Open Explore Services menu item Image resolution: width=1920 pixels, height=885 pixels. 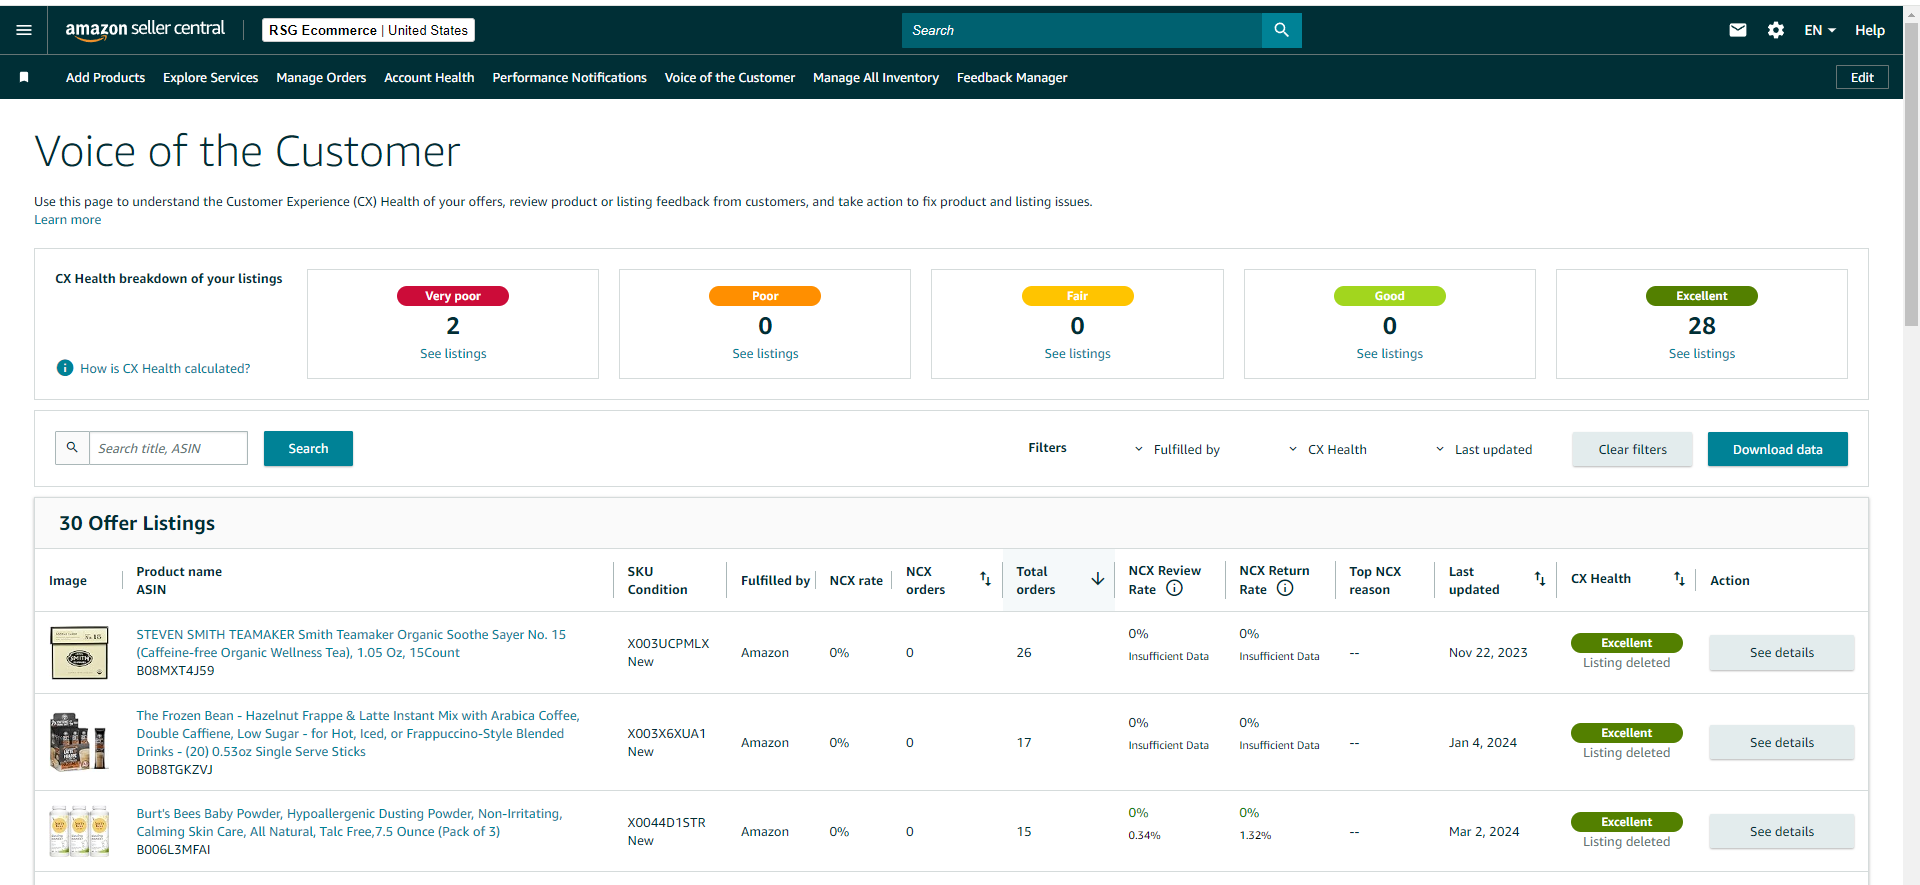click(210, 77)
